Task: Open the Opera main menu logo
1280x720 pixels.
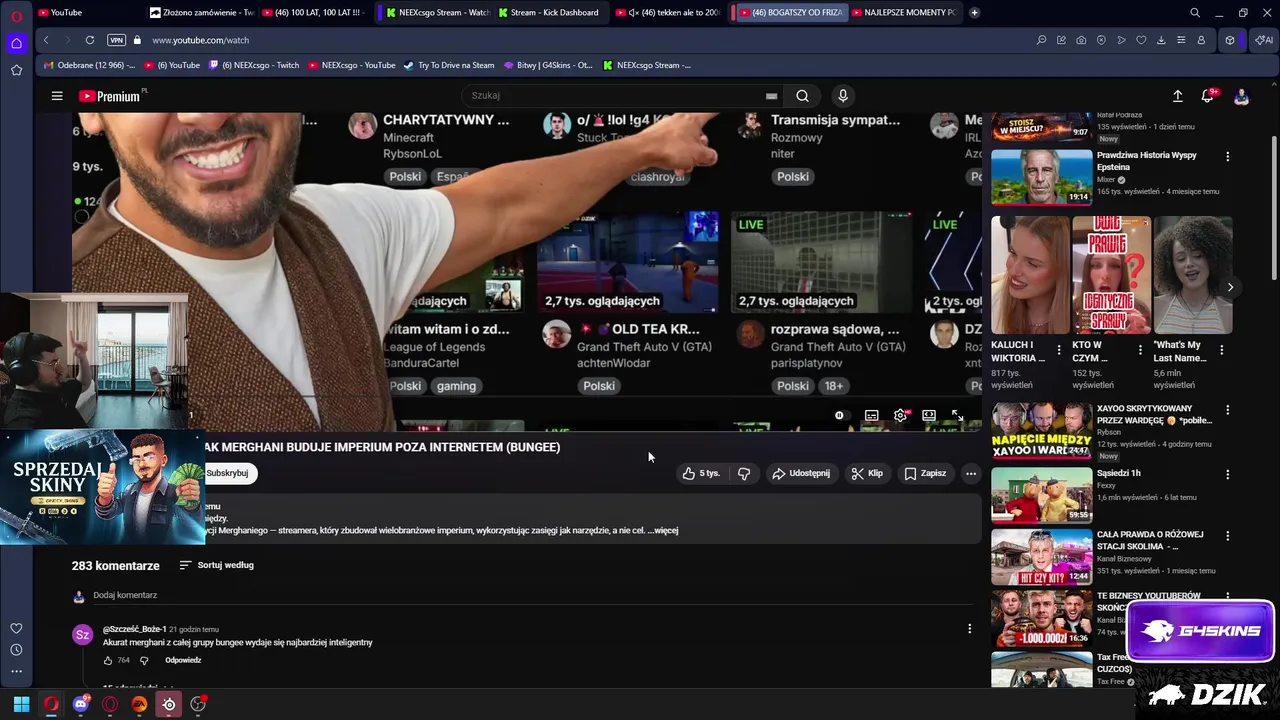Action: [16, 15]
